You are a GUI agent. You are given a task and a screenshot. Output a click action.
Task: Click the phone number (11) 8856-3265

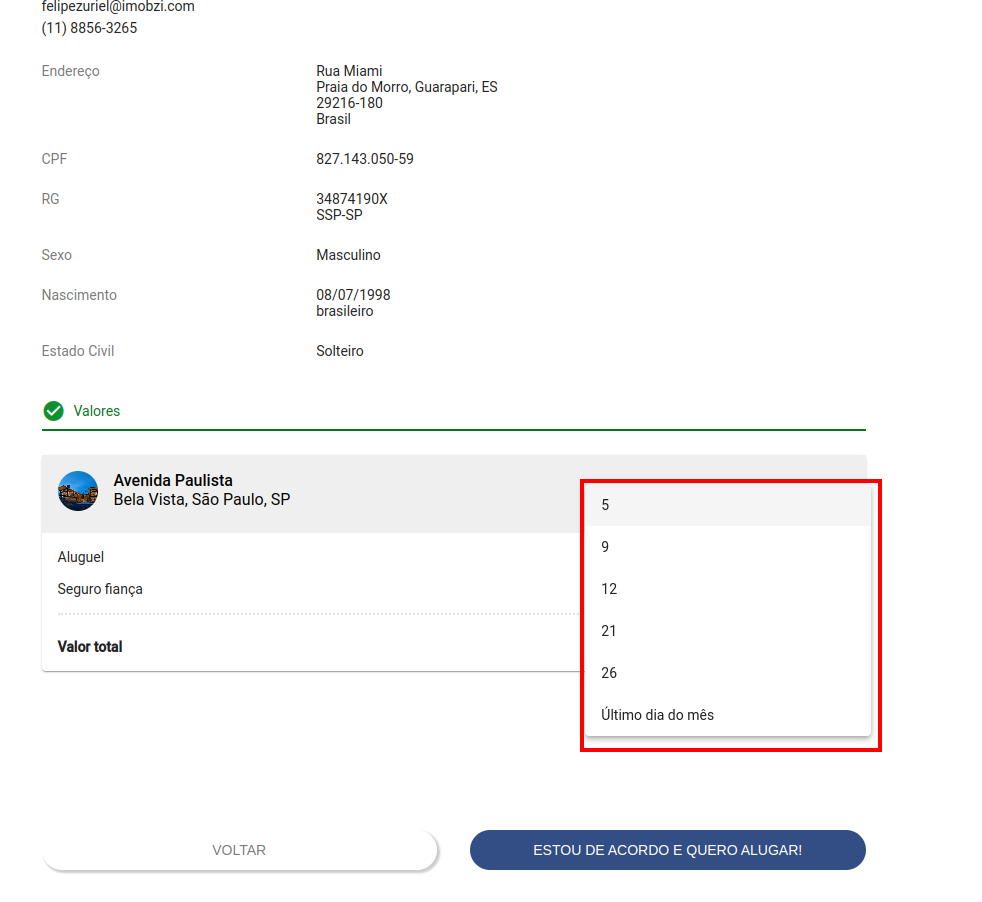point(90,28)
